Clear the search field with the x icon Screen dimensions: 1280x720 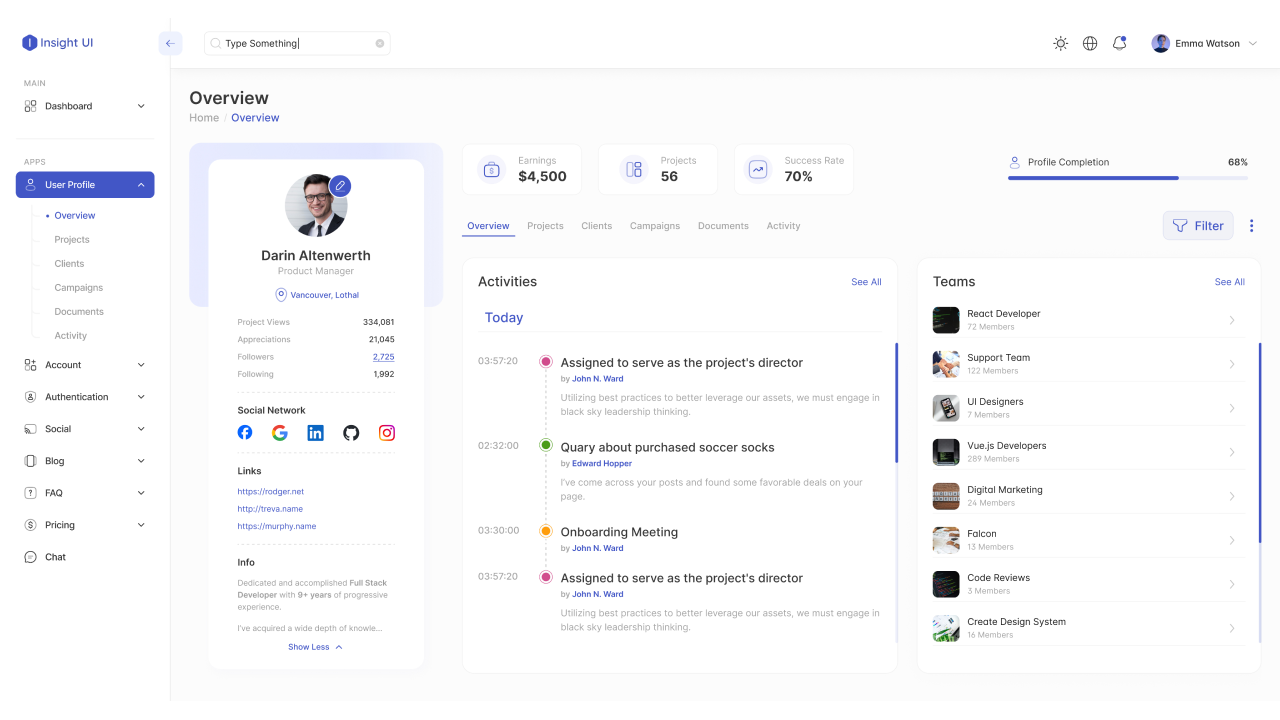(379, 43)
